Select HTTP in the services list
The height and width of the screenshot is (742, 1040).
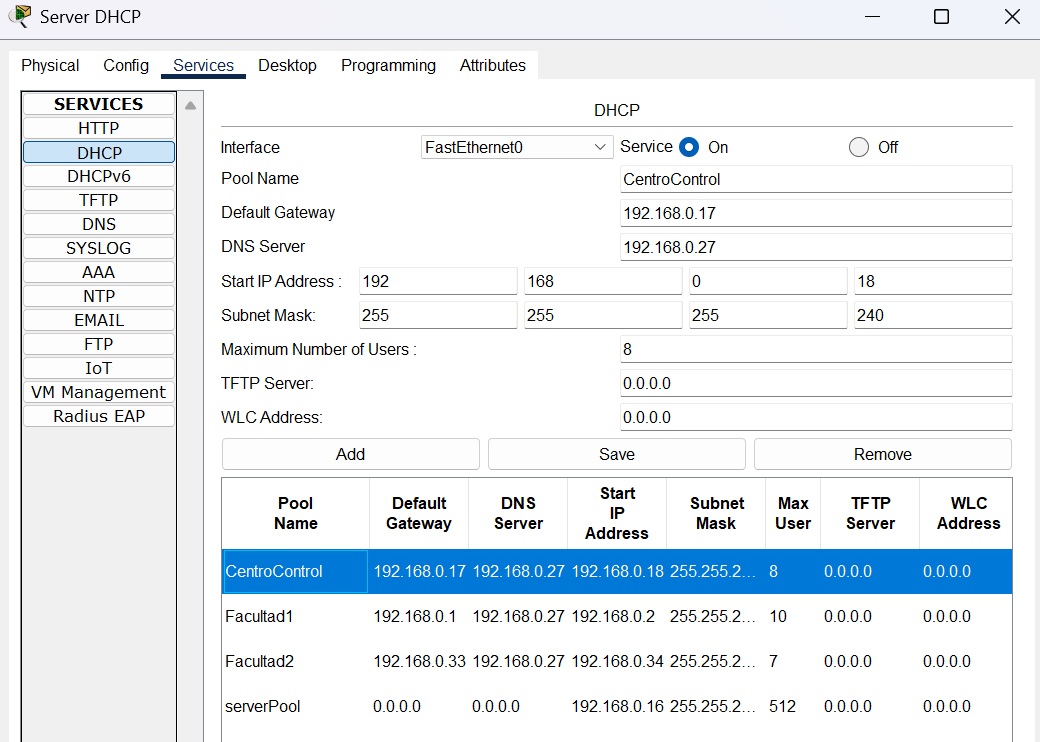point(99,128)
